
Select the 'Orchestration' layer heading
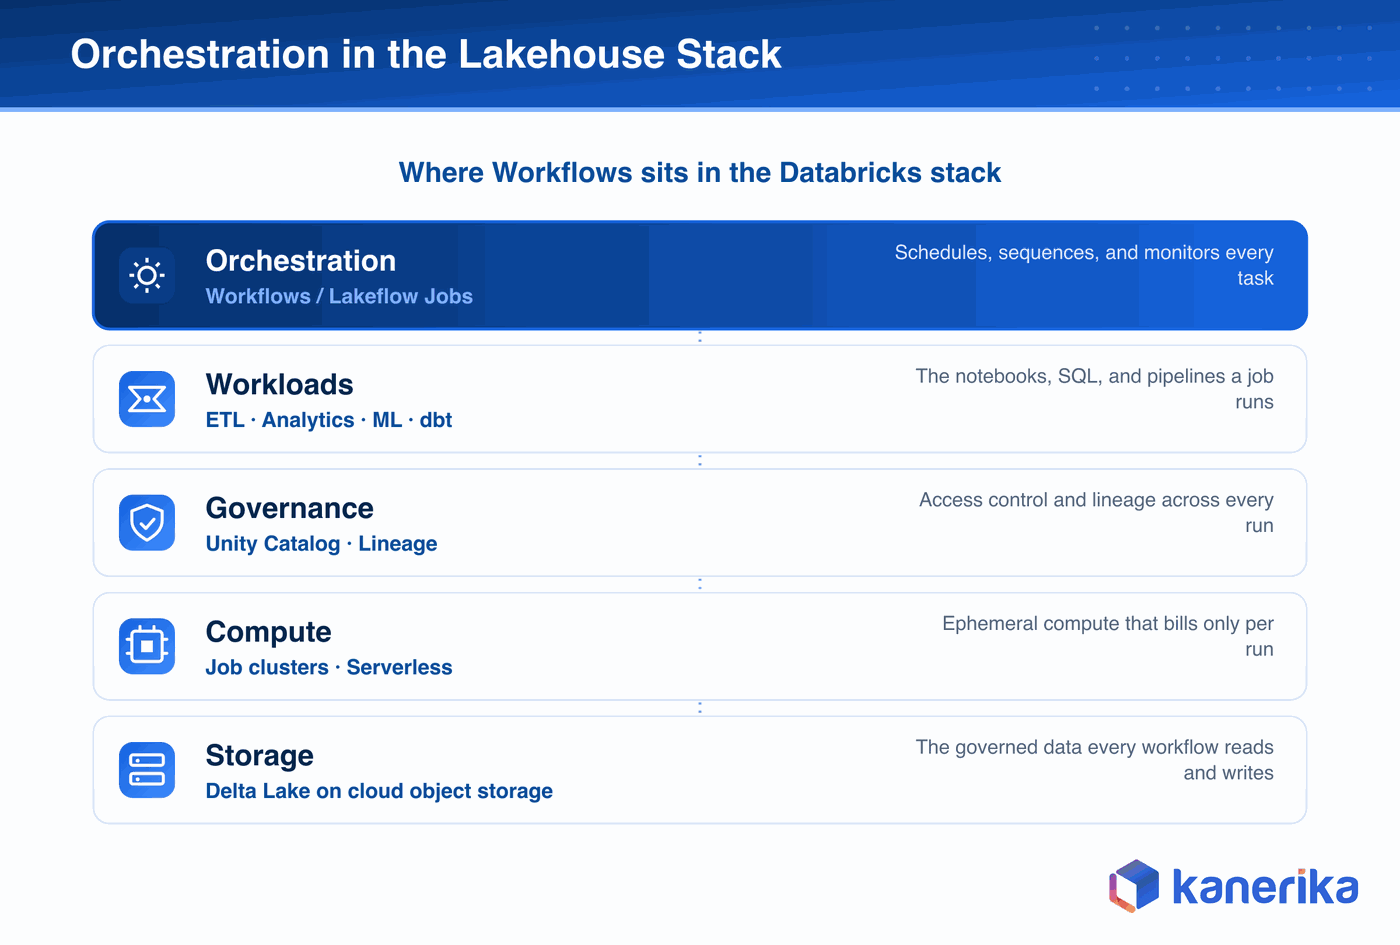[301, 261]
